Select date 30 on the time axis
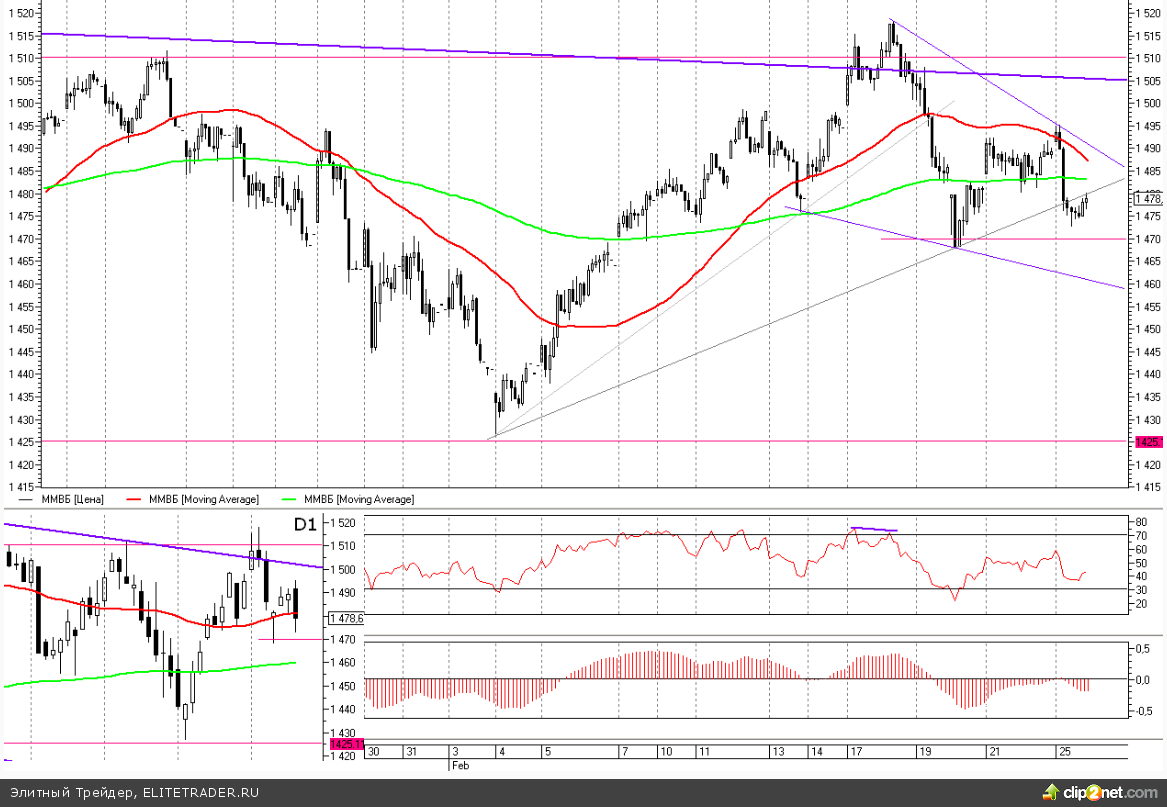The image size is (1167, 807). click(374, 751)
